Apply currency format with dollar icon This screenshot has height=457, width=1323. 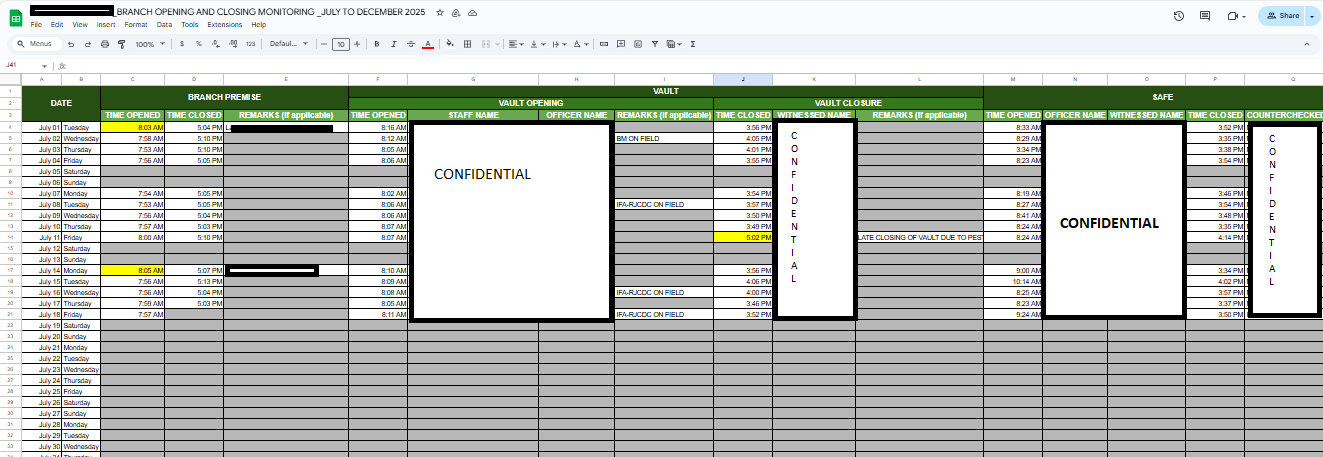(x=182, y=44)
